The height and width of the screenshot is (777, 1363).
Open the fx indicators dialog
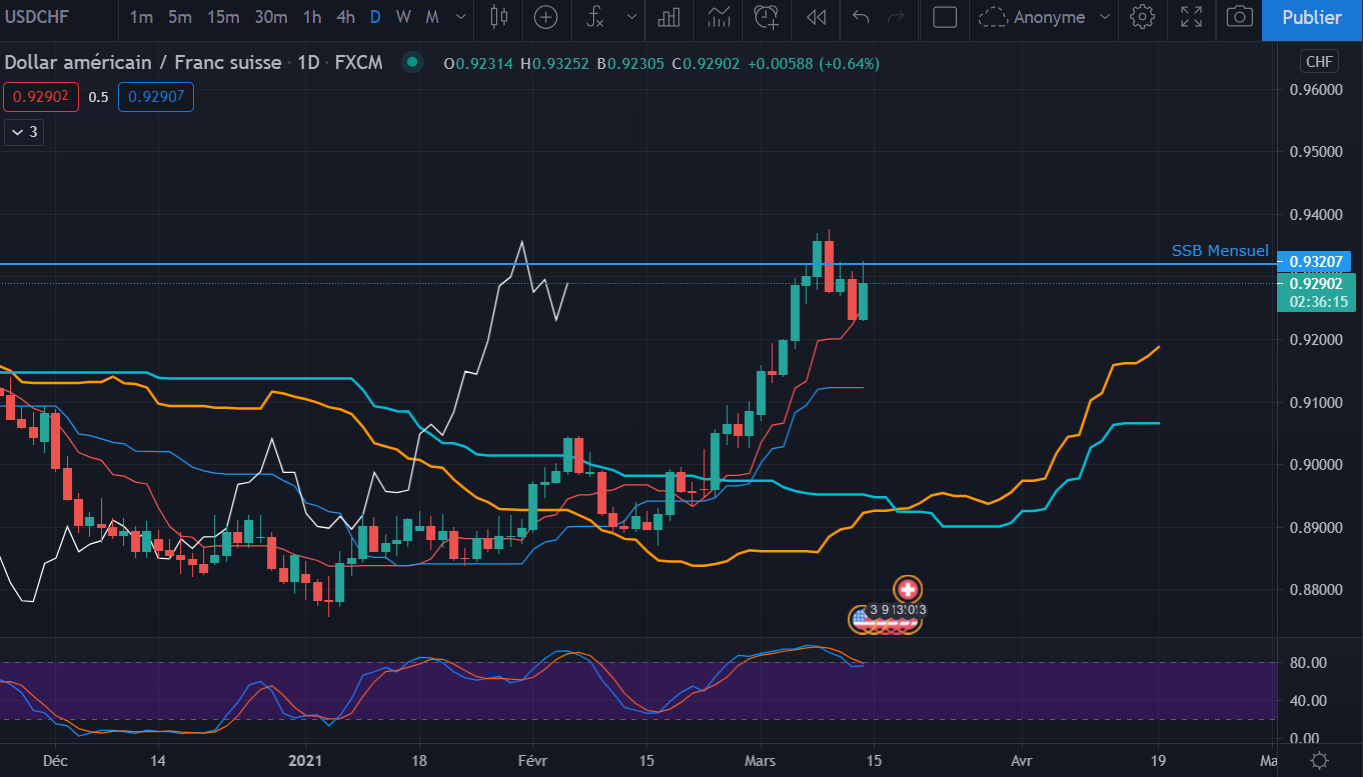pos(595,17)
